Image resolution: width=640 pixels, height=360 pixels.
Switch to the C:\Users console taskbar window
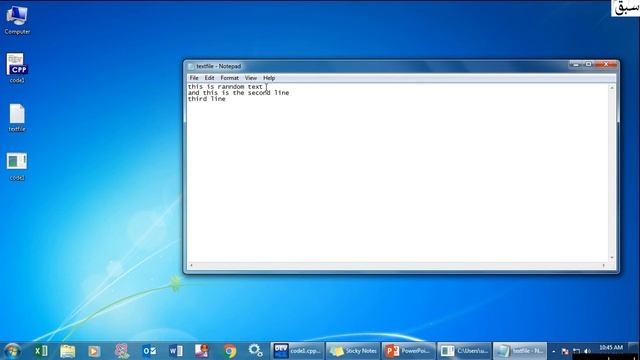pyautogui.click(x=464, y=351)
